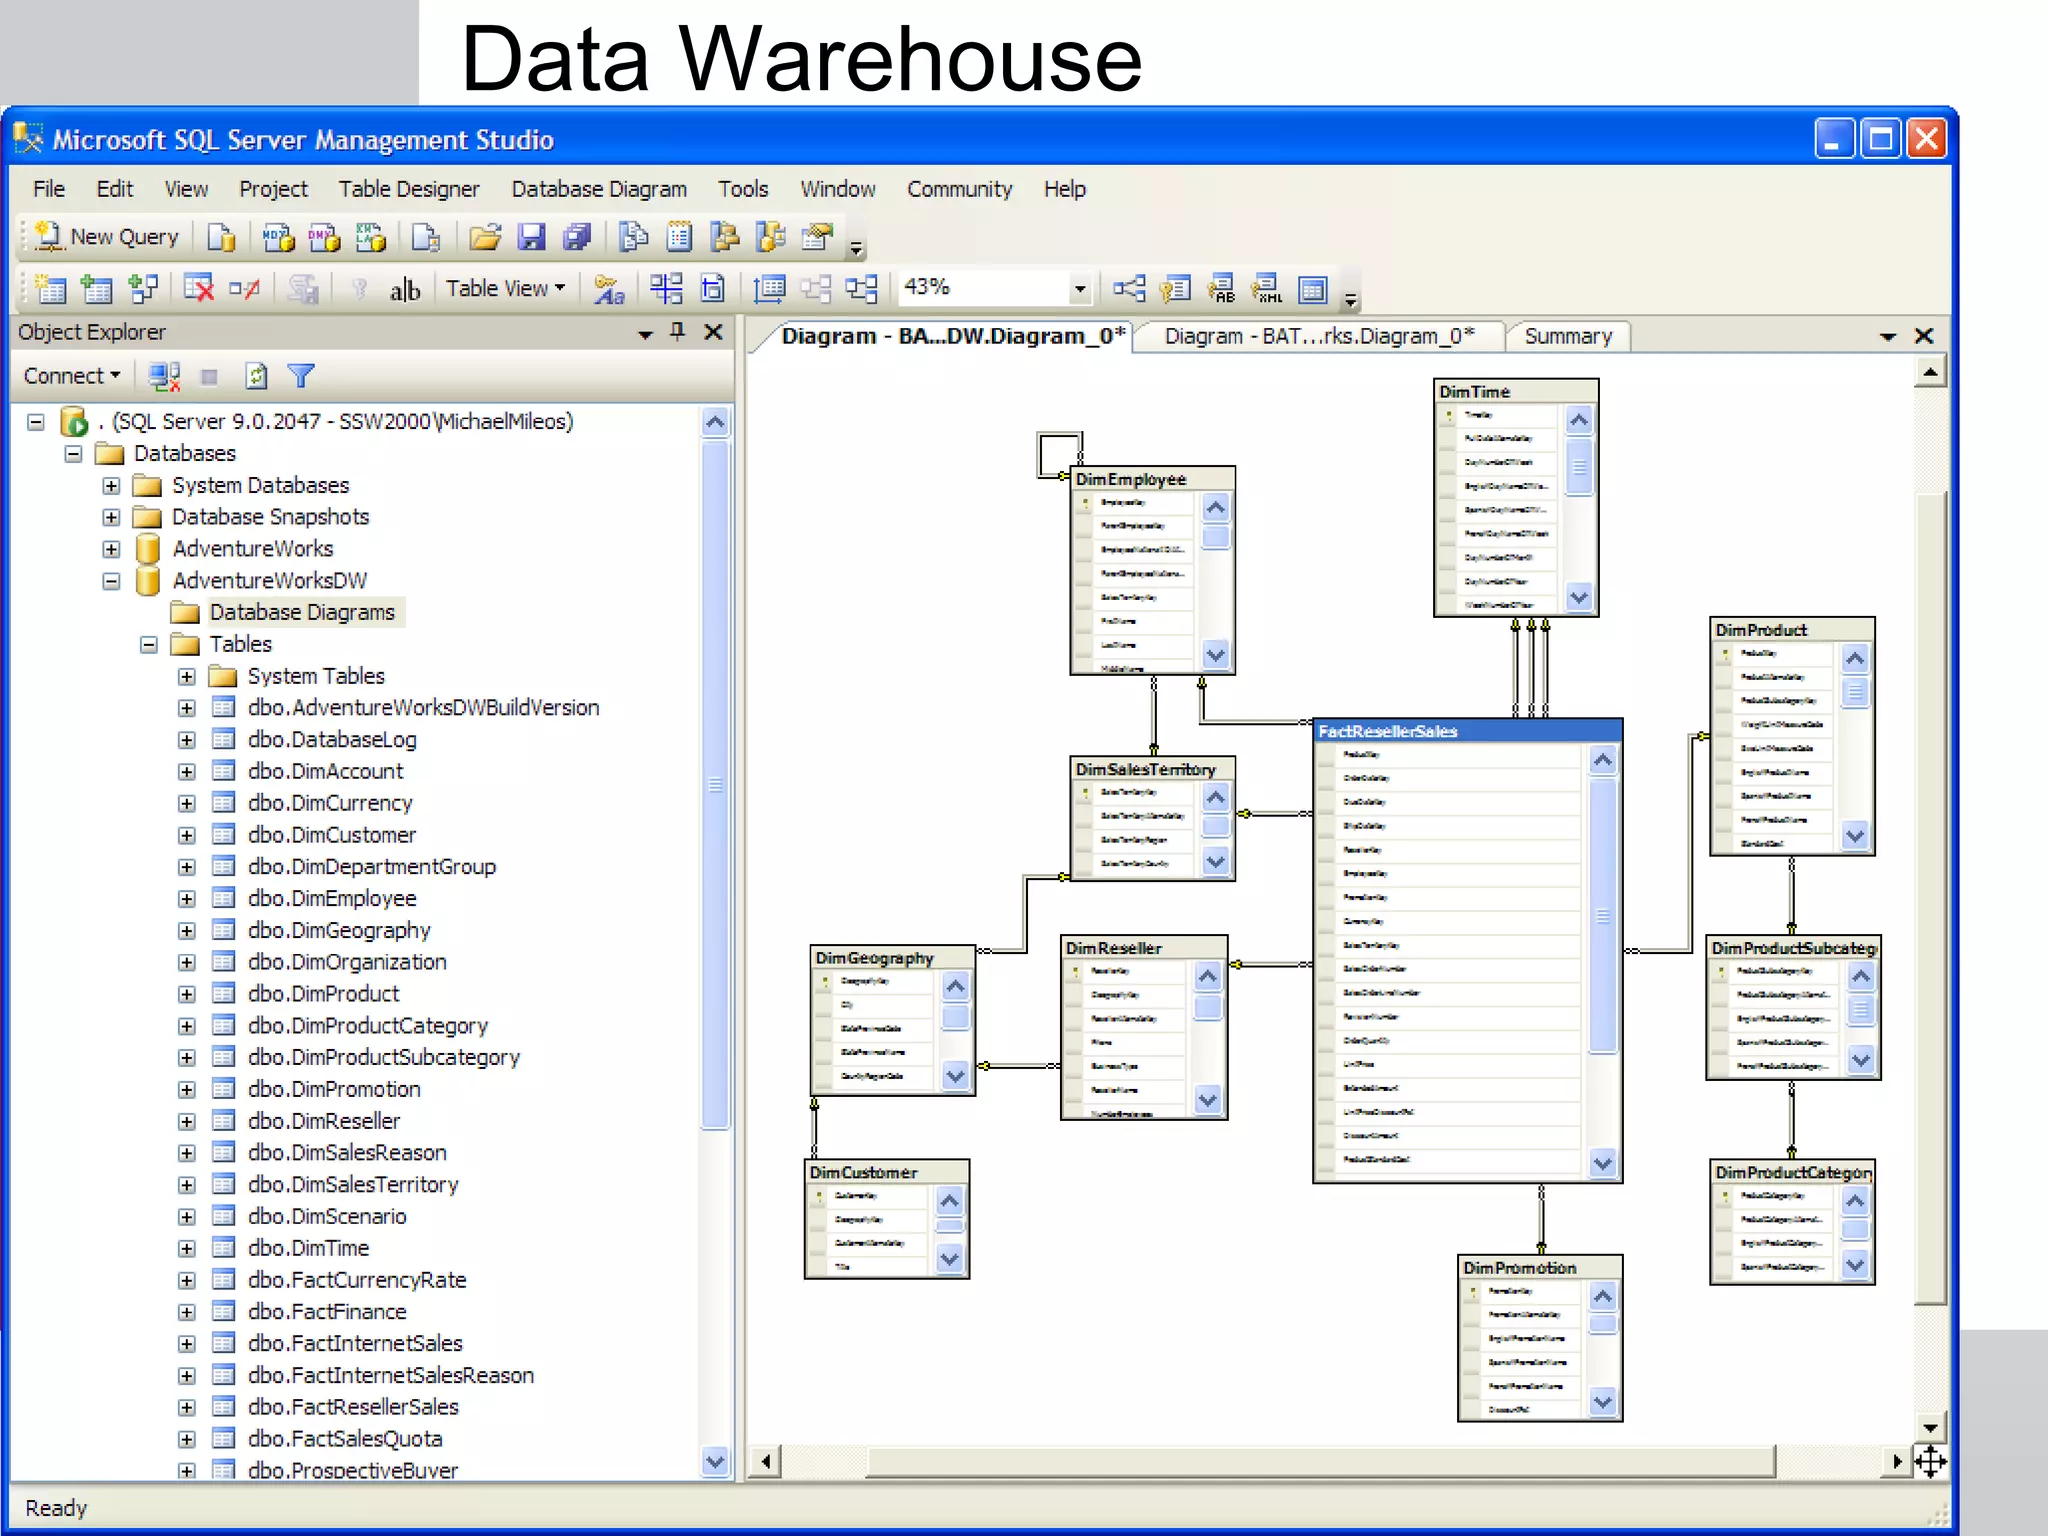
Task: Start a new MDX query
Action: coord(279,237)
